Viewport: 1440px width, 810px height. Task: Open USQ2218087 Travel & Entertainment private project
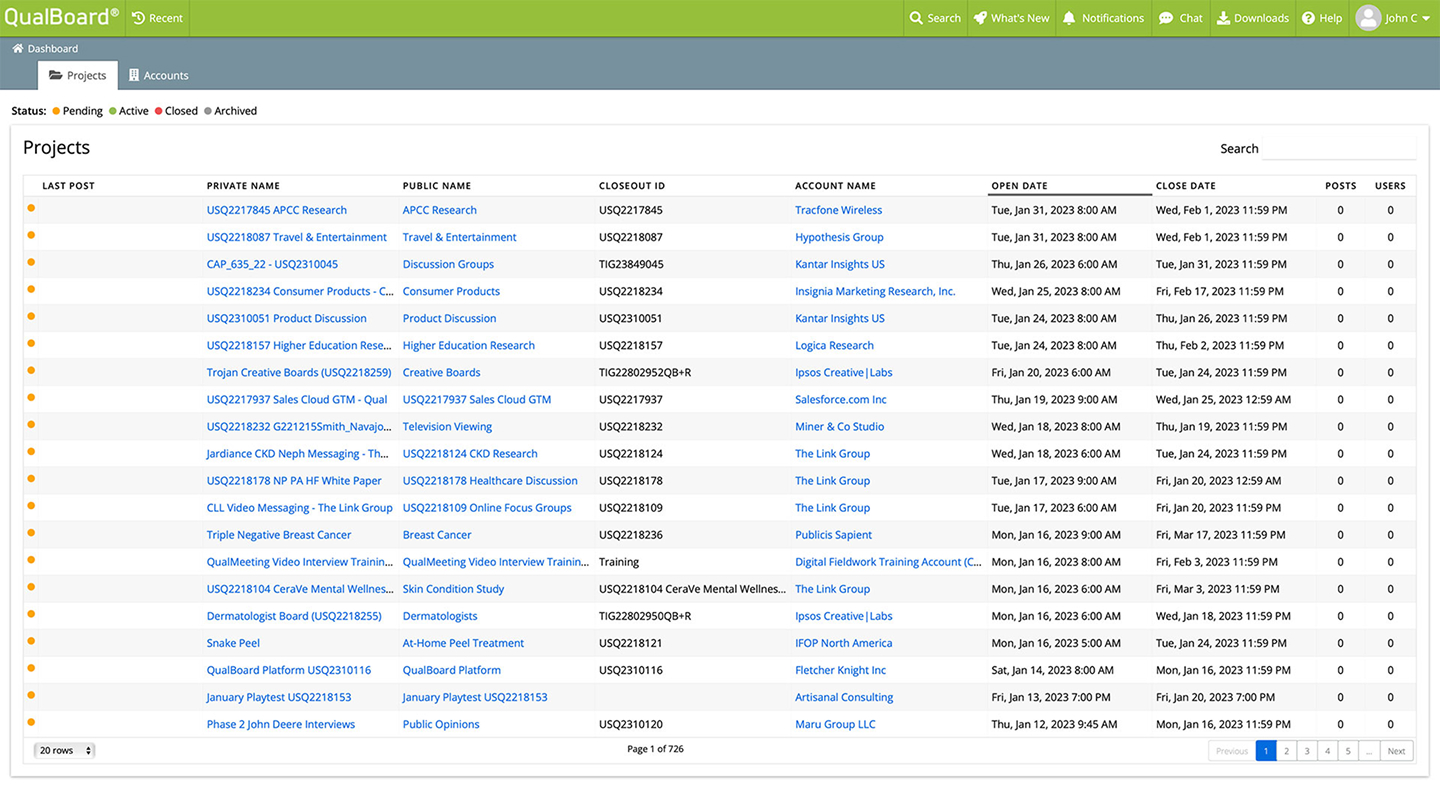tap(297, 237)
